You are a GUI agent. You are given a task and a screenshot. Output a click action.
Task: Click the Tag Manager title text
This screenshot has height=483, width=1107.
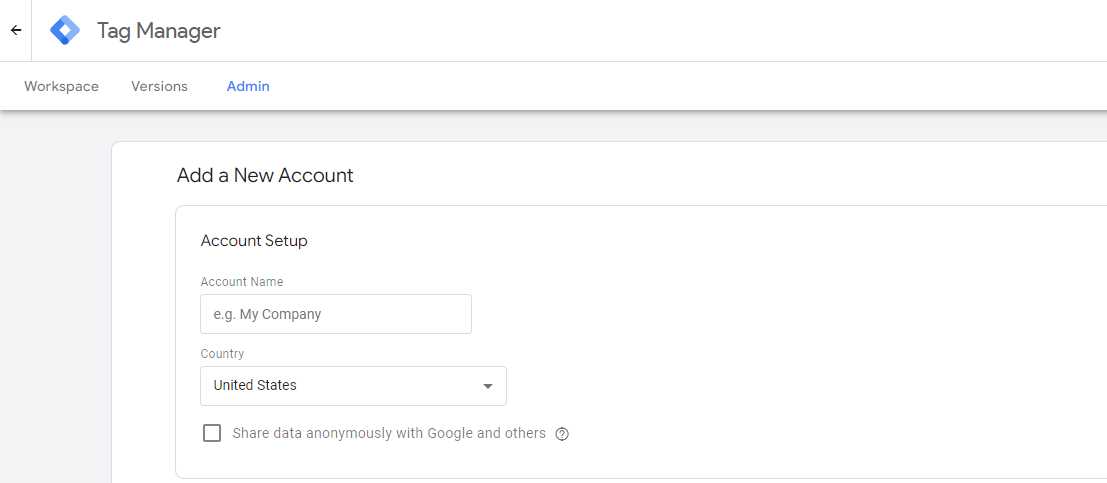158,31
